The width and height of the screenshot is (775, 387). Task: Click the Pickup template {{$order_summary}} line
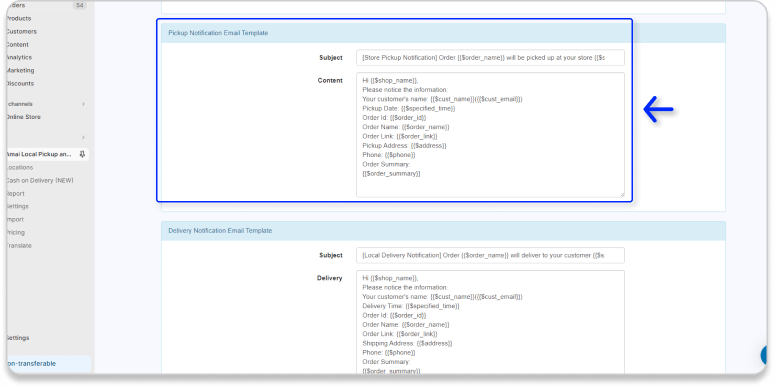[391, 174]
